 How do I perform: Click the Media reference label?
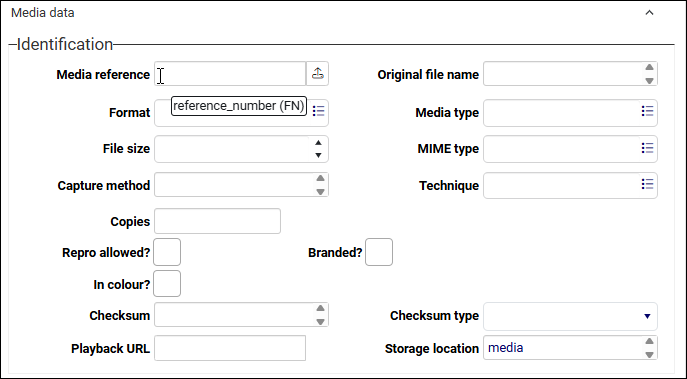tap(103, 74)
